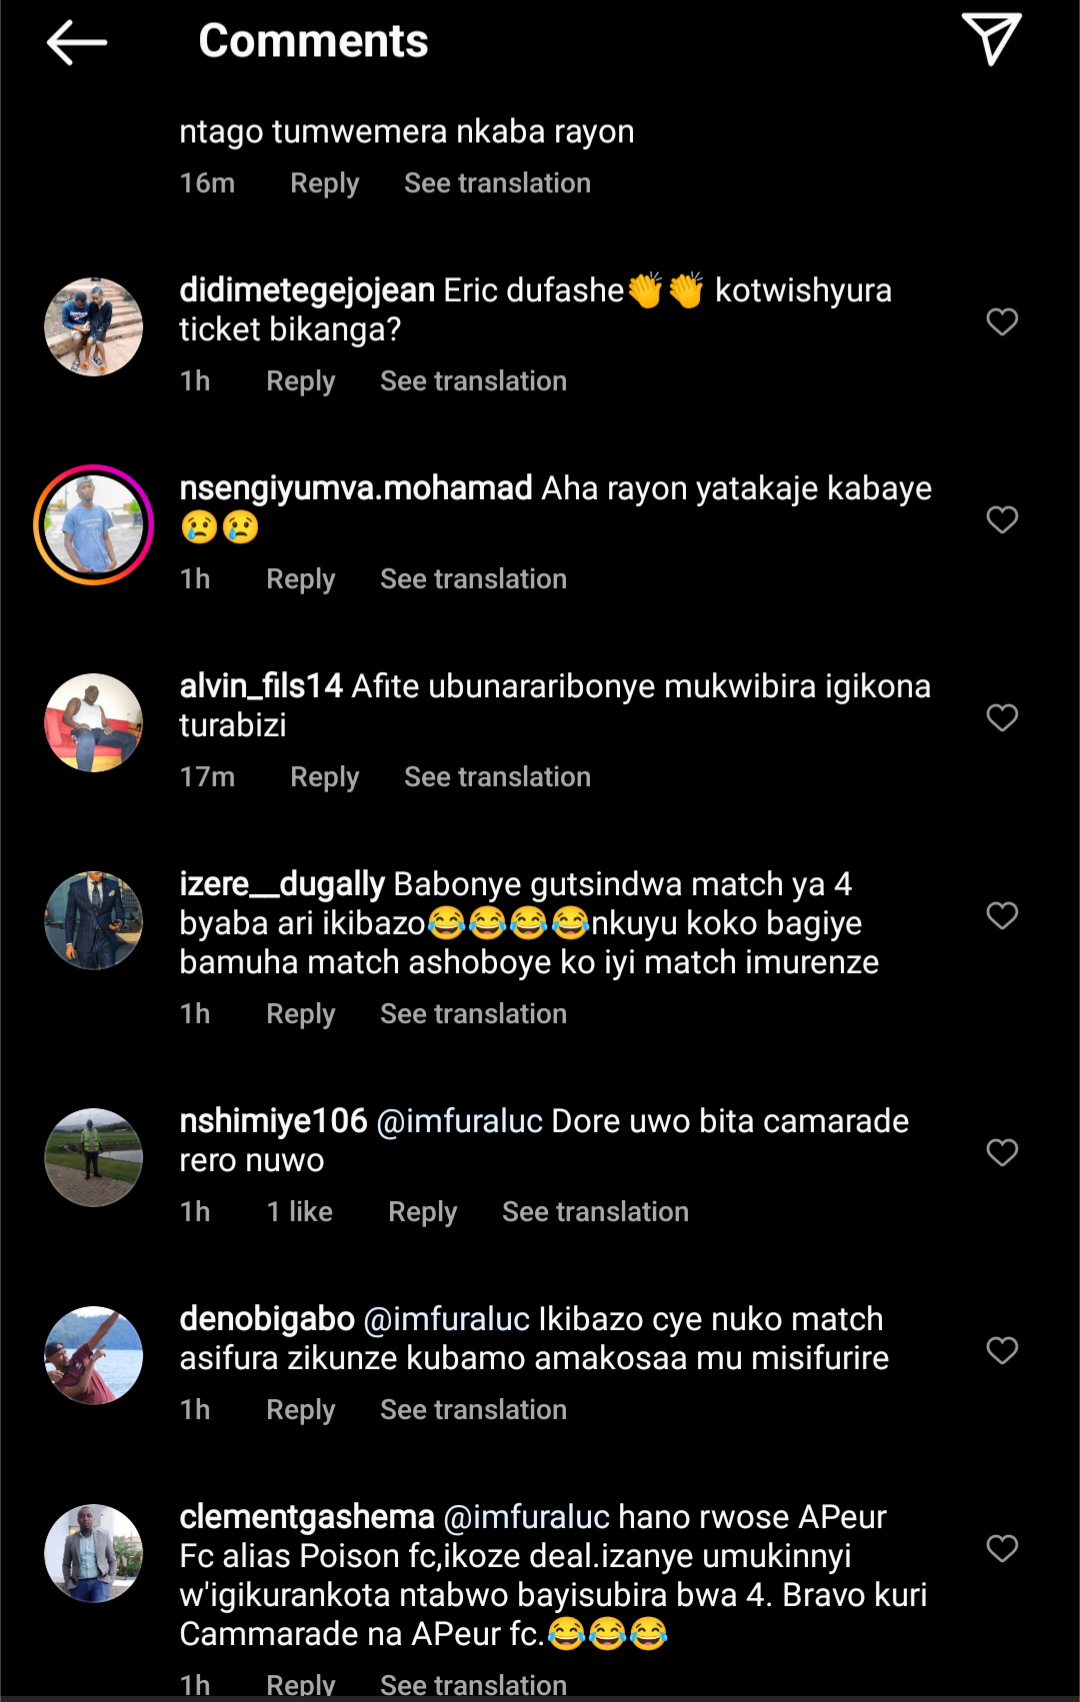Image resolution: width=1080 pixels, height=1702 pixels.
Task: Like didimetegejojean's comment with the heart
Action: pyautogui.click(x=1002, y=322)
